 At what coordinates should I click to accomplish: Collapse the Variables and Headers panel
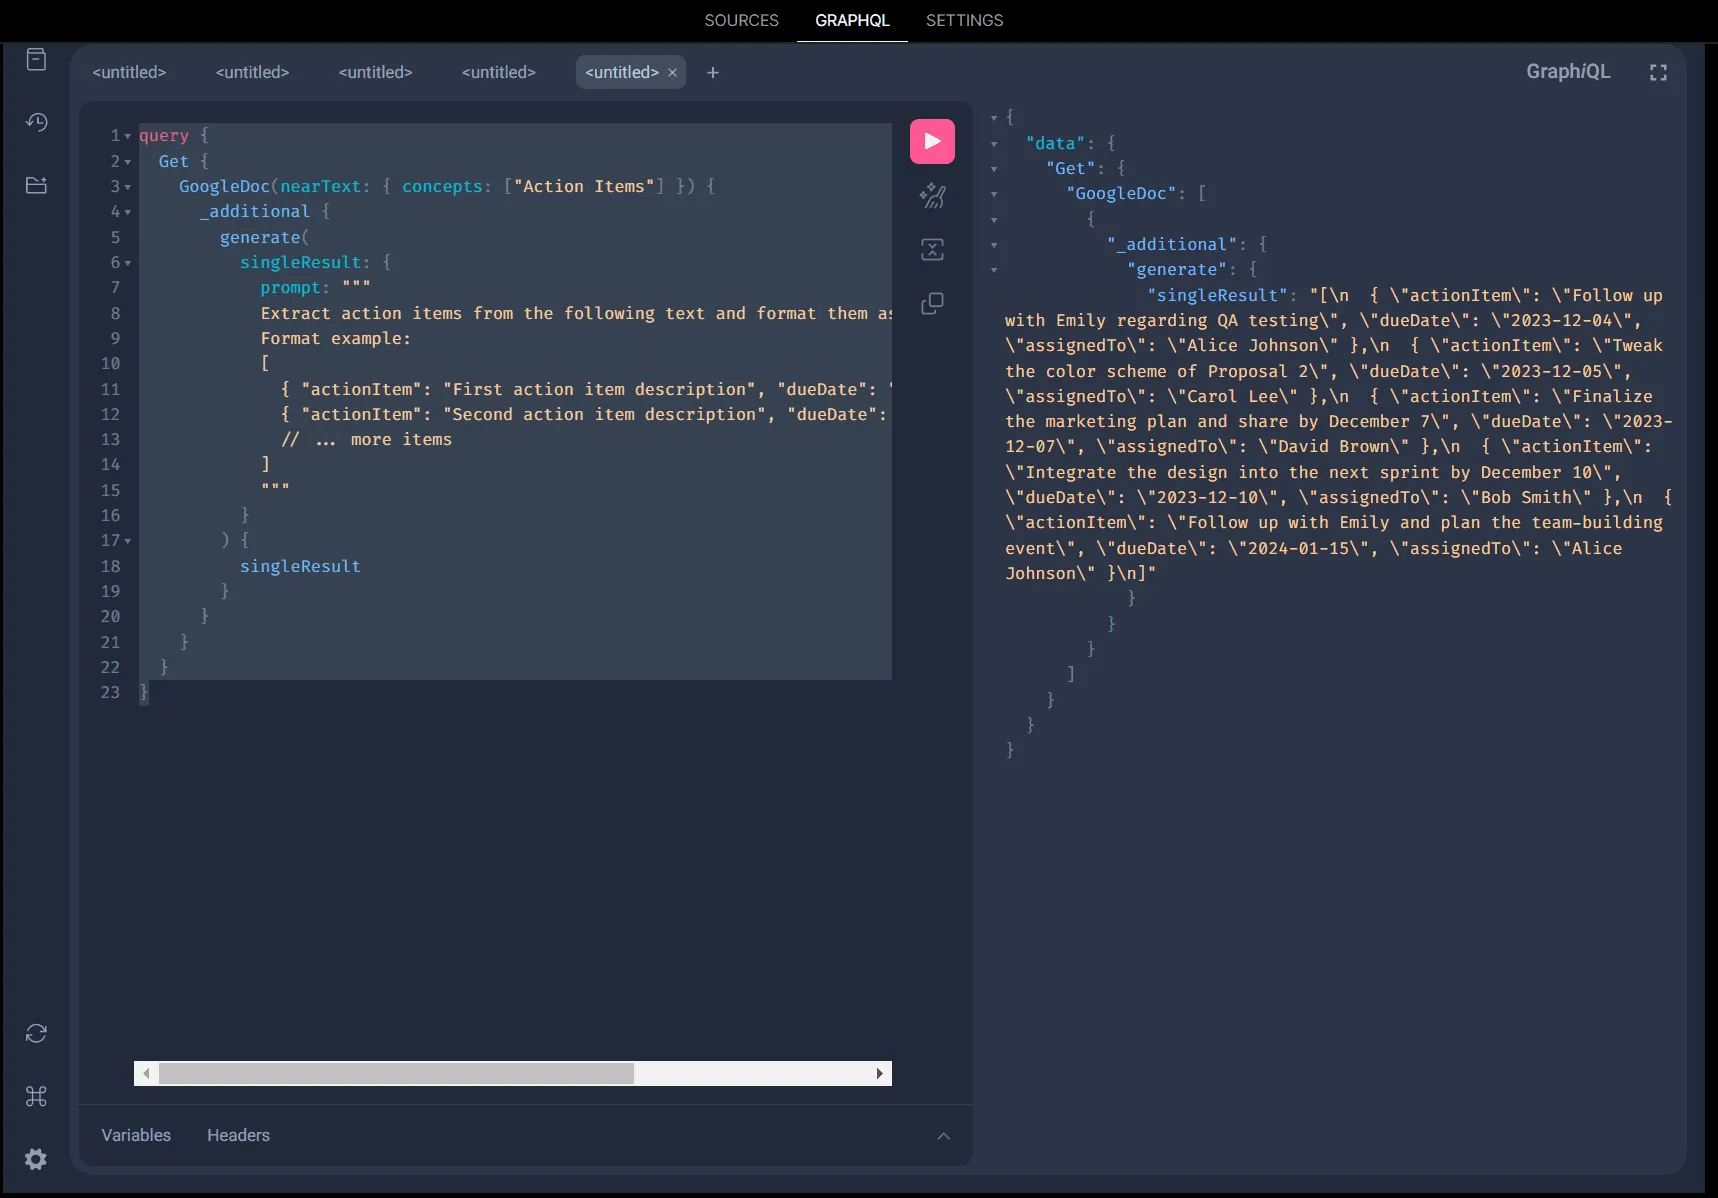pos(943,1136)
